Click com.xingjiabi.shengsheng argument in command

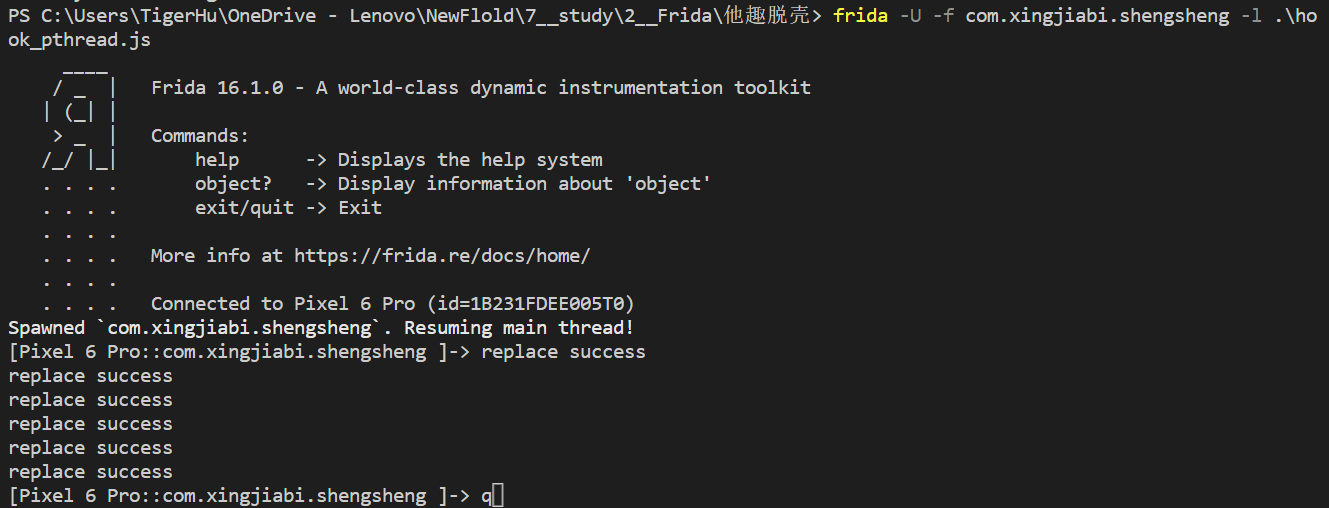pos(1097,17)
